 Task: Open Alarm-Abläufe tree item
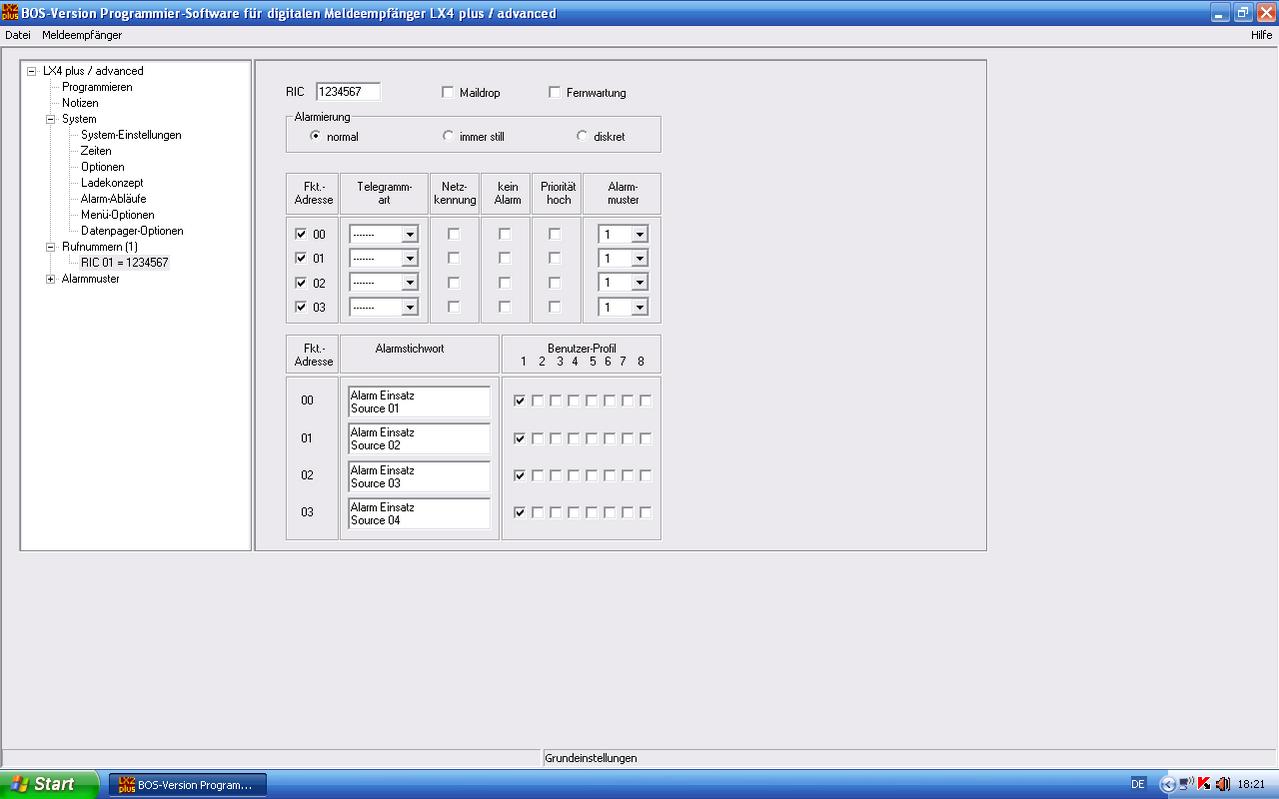coord(113,199)
